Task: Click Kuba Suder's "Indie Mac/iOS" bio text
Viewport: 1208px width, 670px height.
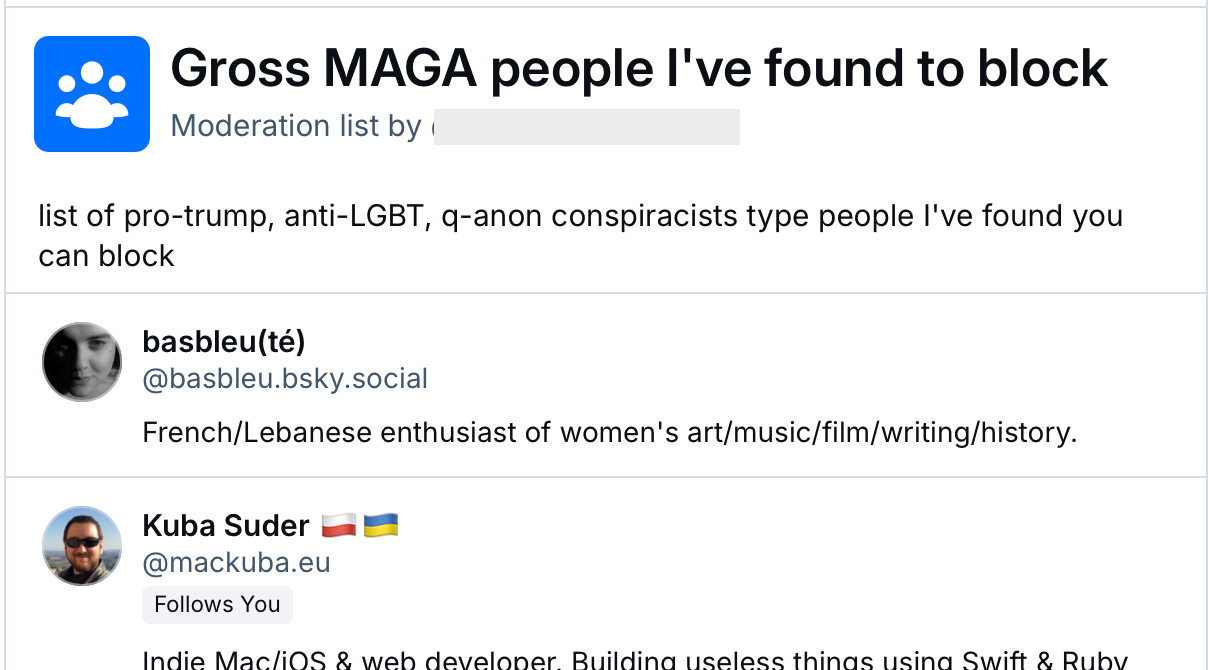Action: [635, 660]
